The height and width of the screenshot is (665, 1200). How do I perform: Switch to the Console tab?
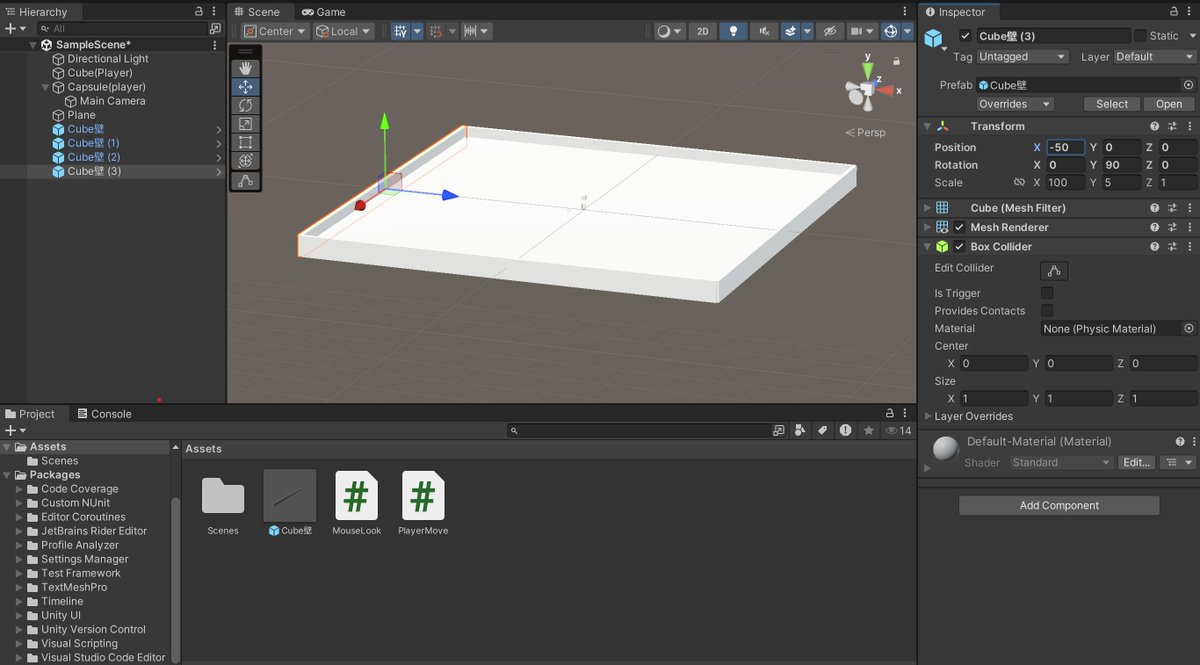103,414
